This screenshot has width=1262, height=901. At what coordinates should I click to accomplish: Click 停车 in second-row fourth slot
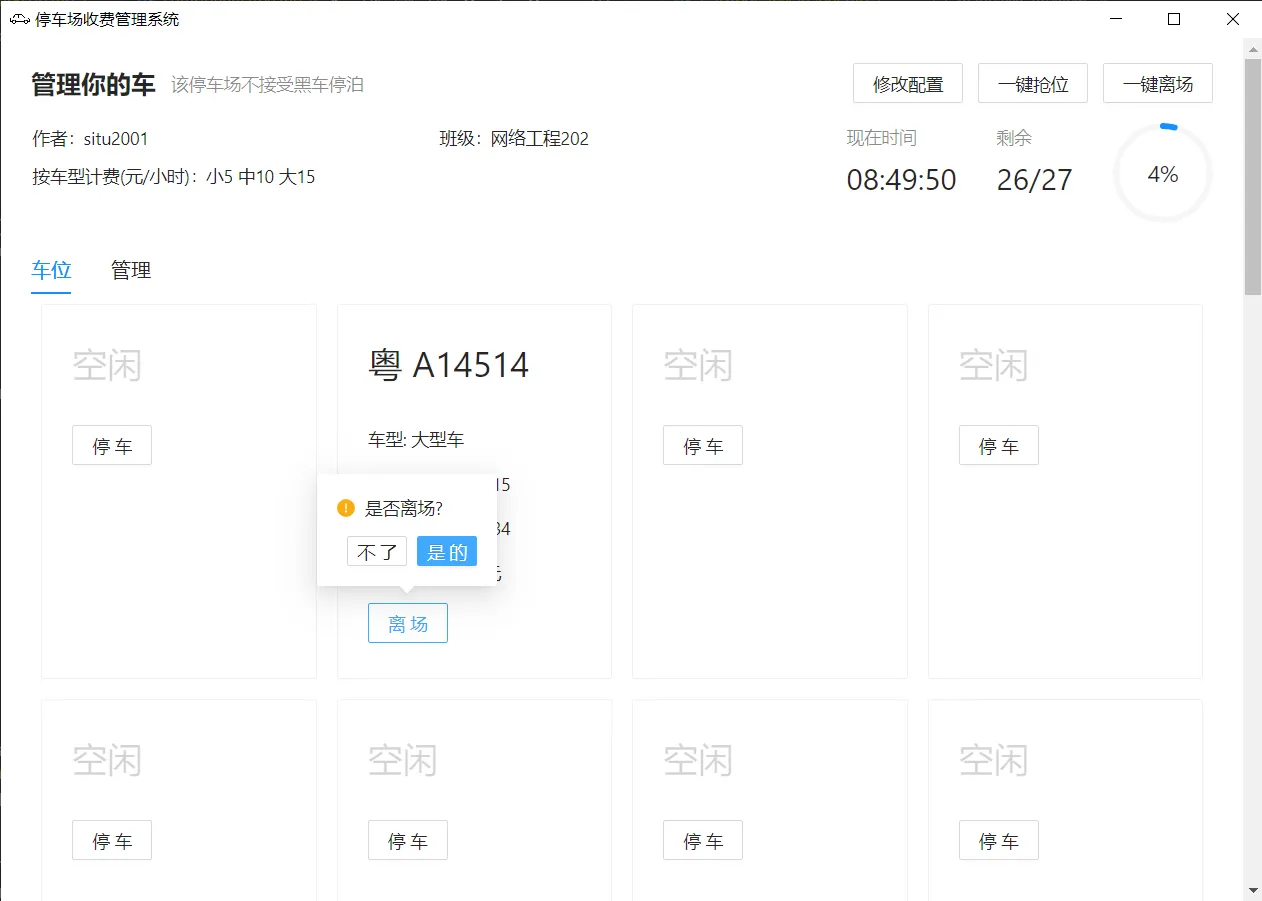[x=999, y=841]
